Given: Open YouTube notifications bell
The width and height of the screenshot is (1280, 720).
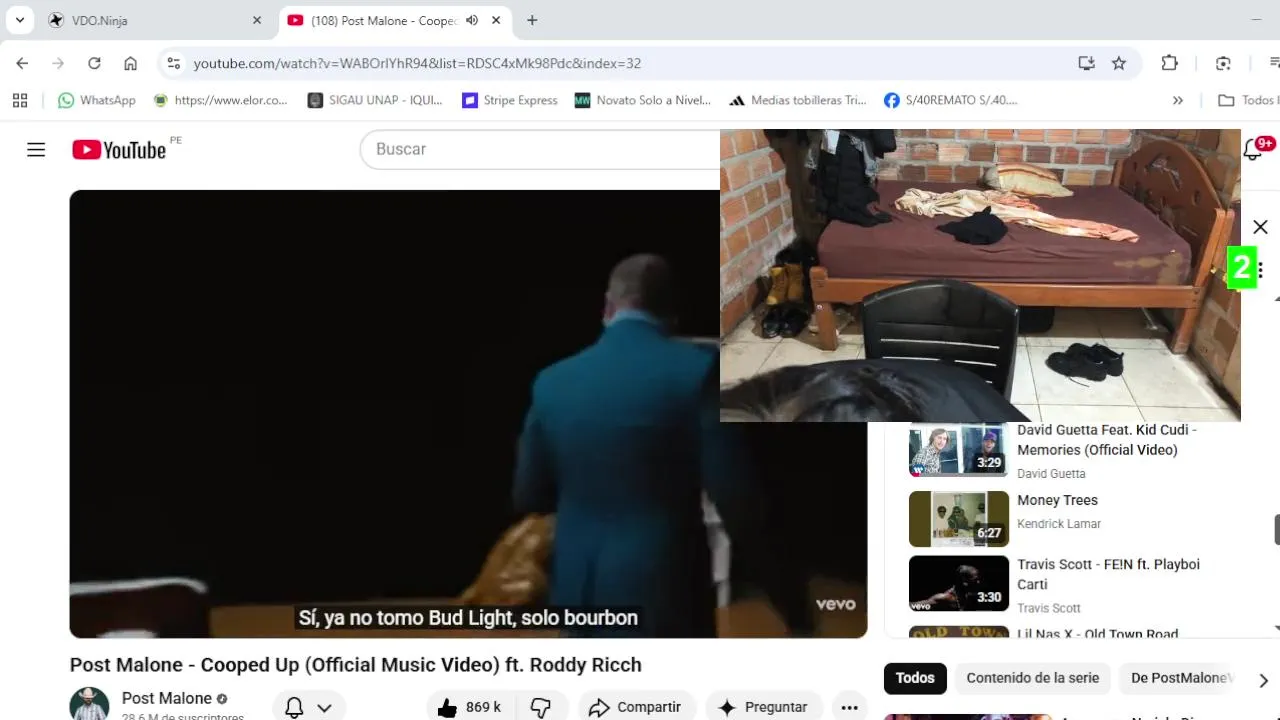Looking at the screenshot, I should [1253, 150].
